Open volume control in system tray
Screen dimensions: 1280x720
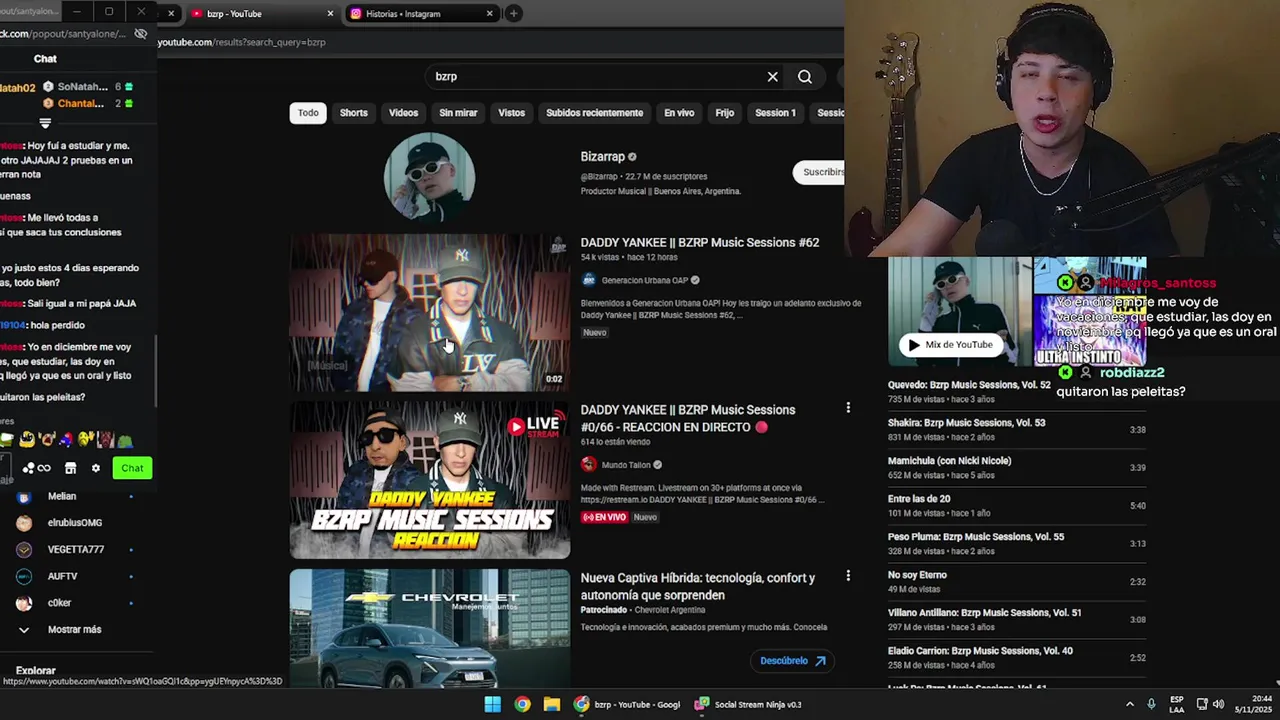(1218, 704)
